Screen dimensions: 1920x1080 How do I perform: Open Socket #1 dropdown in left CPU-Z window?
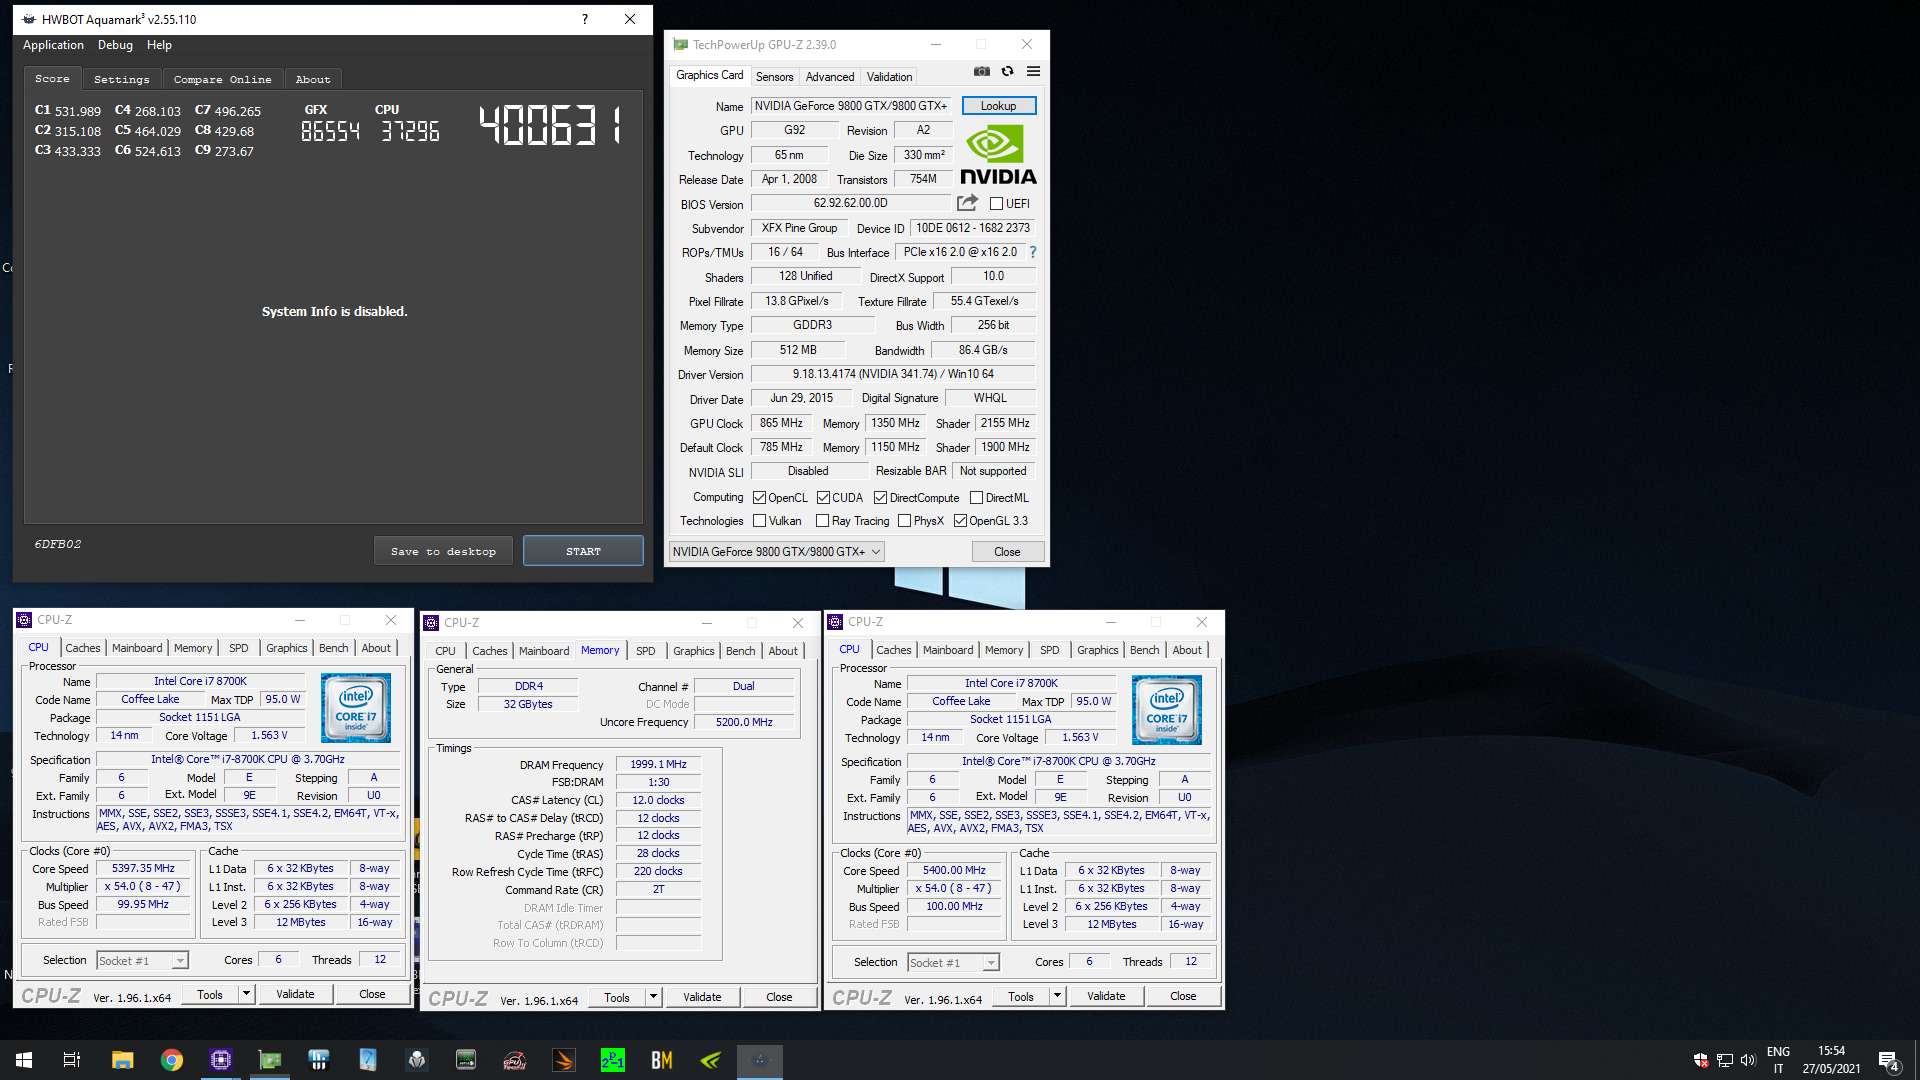pyautogui.click(x=142, y=961)
